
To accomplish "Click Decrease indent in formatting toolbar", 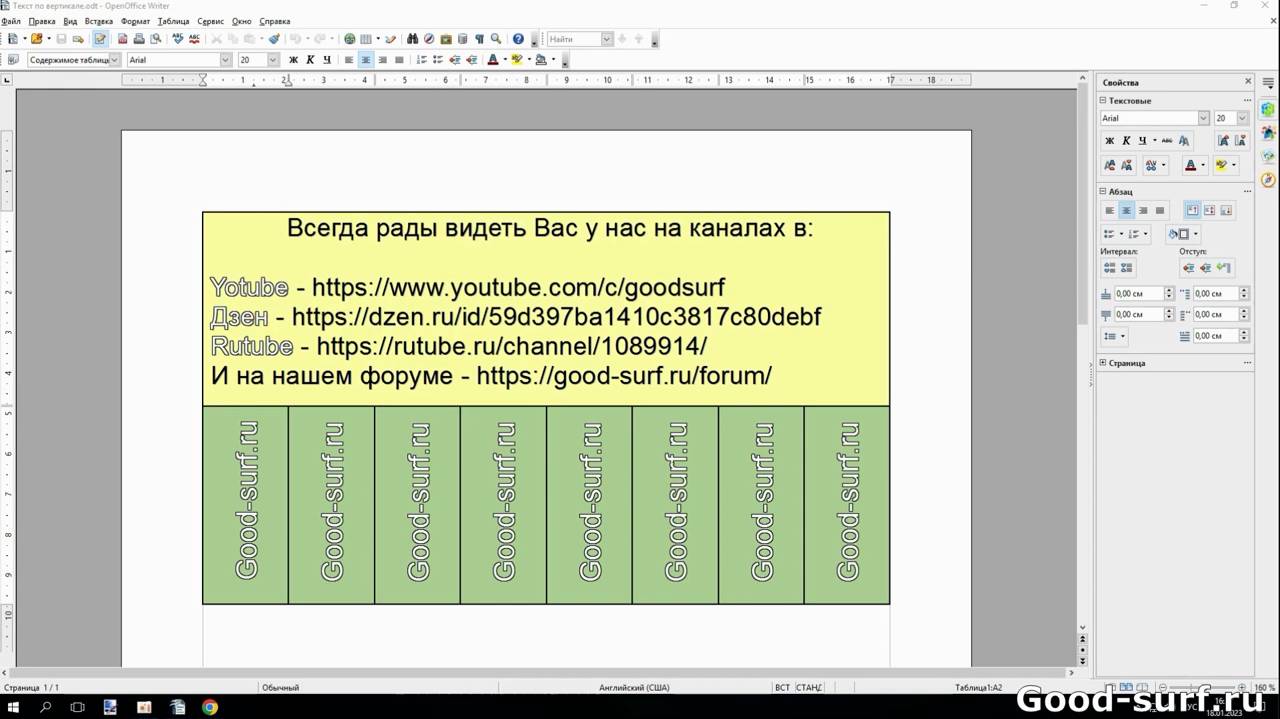I will (454, 59).
